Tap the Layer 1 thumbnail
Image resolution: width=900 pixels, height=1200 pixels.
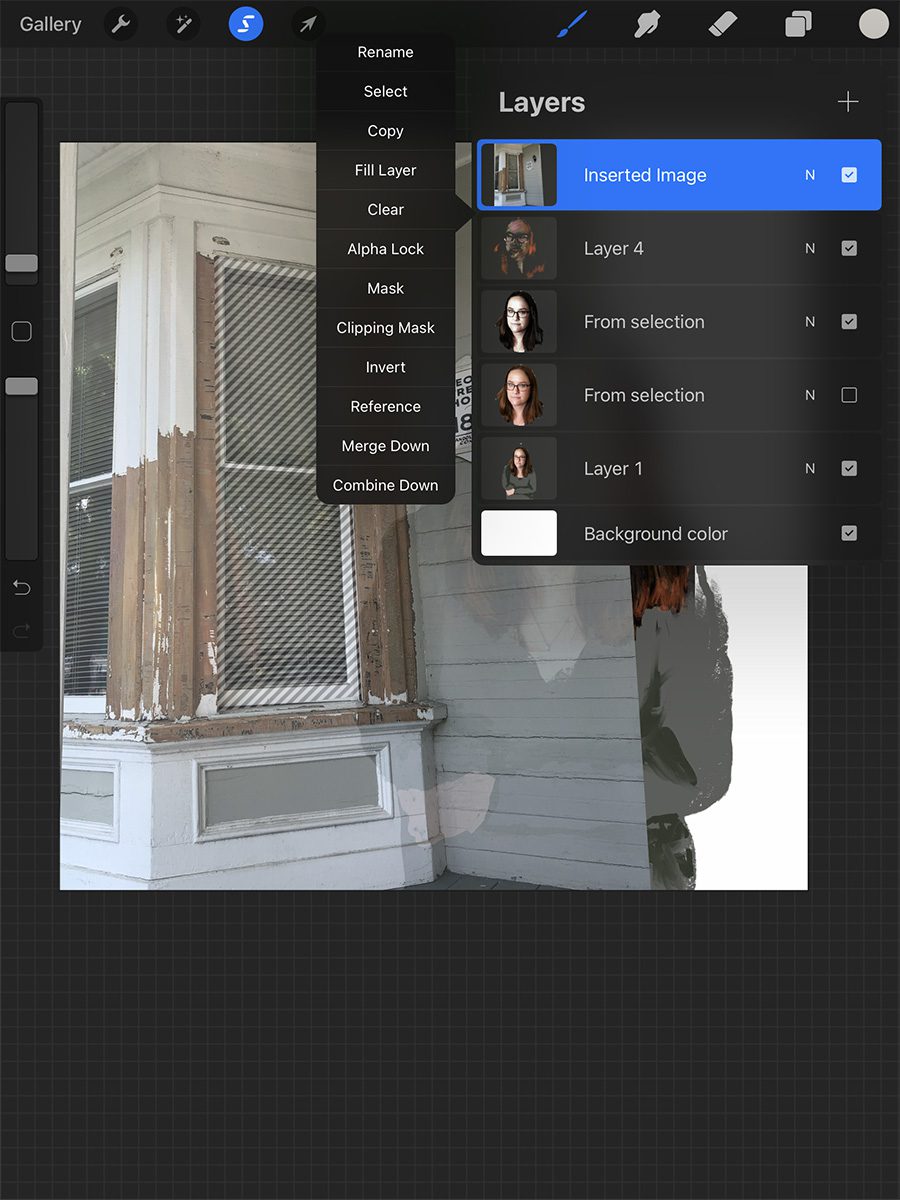pyautogui.click(x=519, y=468)
